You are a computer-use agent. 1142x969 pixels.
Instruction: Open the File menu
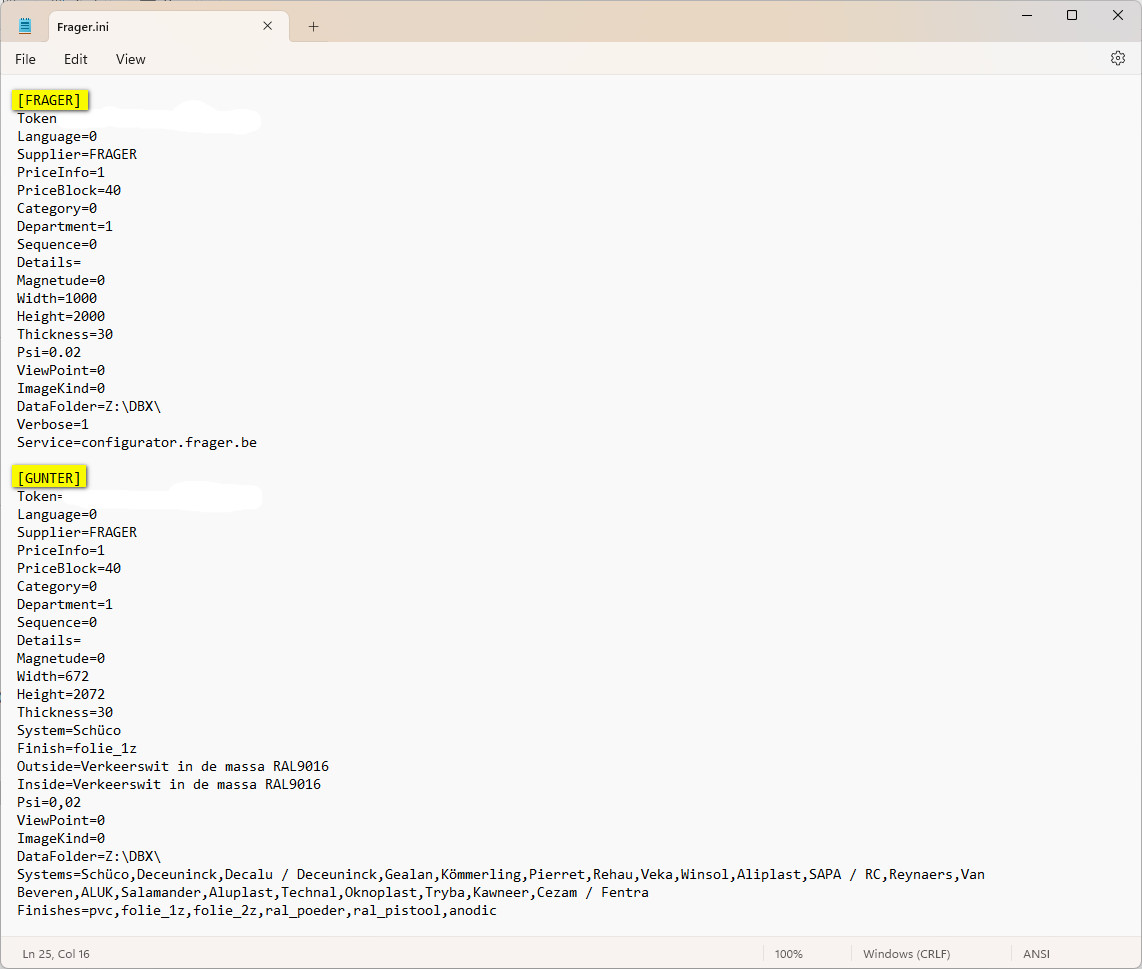[25, 59]
